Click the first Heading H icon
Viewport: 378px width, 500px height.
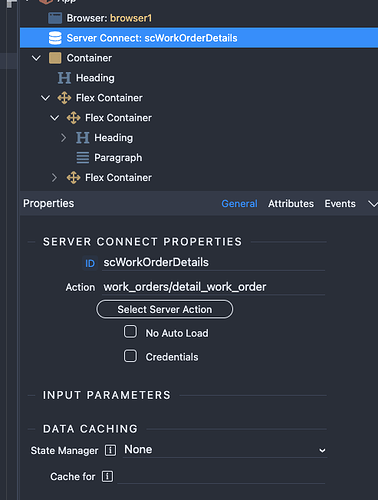tap(64, 78)
